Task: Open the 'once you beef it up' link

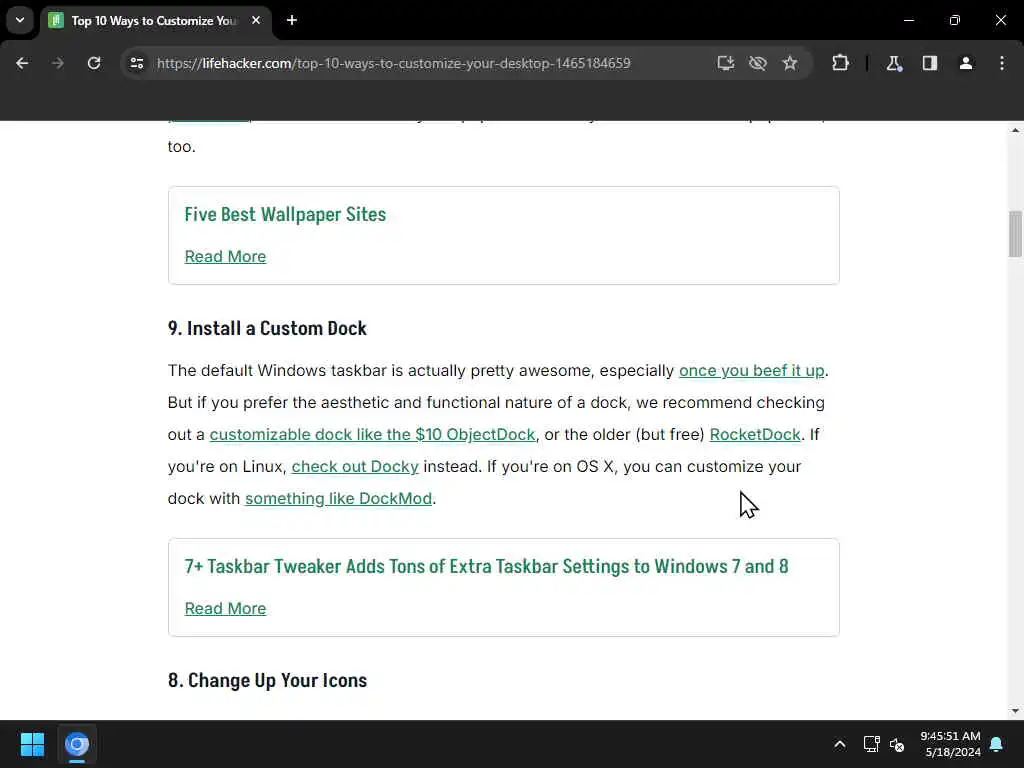Action: (752, 371)
